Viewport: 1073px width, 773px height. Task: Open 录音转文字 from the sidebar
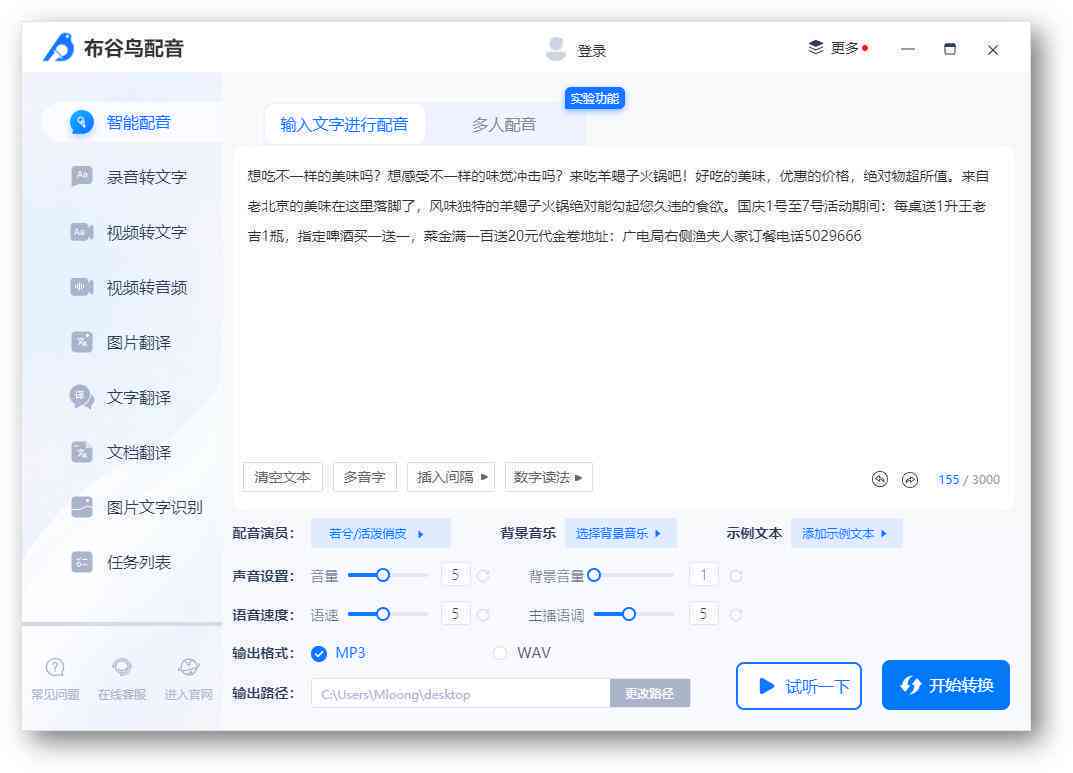click(146, 177)
